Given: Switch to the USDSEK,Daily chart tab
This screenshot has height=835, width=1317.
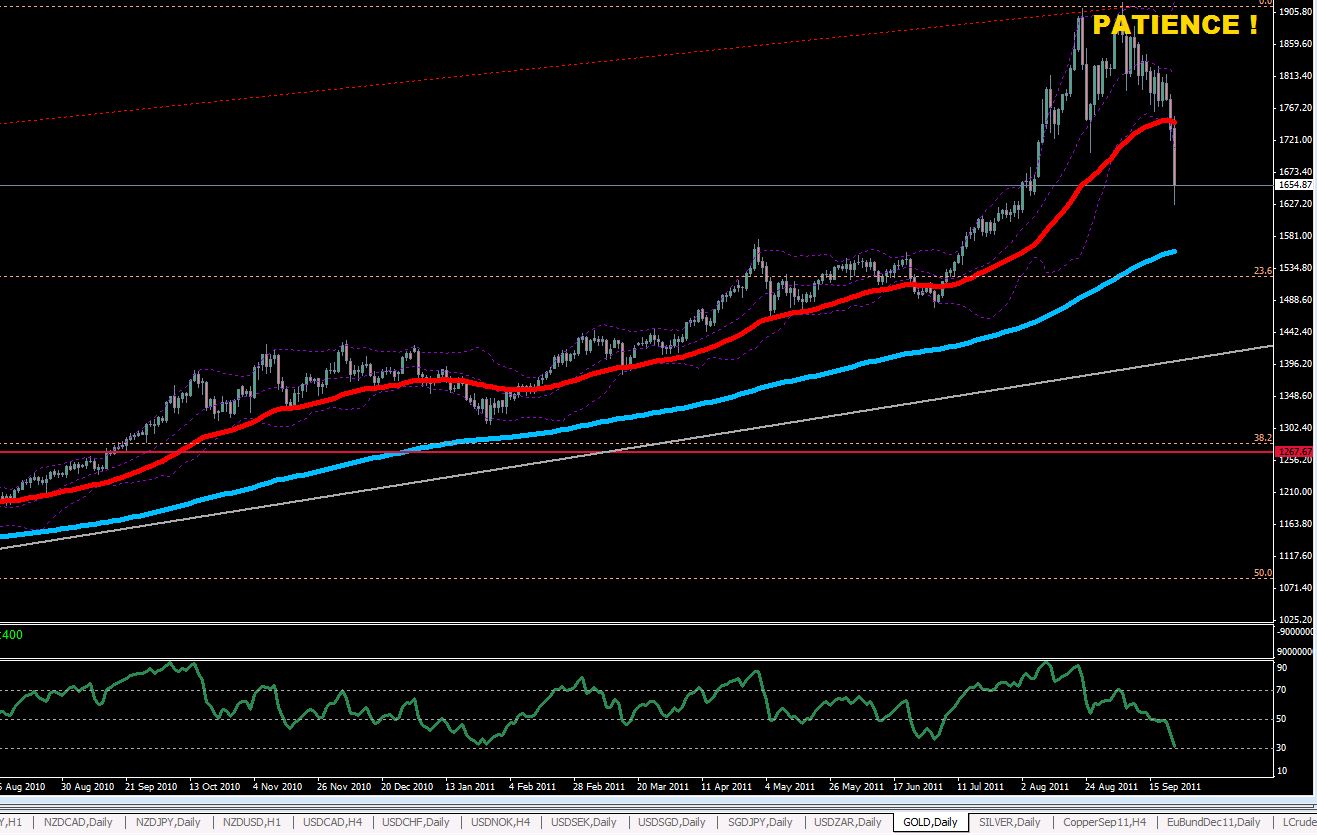Looking at the screenshot, I should click(x=585, y=822).
